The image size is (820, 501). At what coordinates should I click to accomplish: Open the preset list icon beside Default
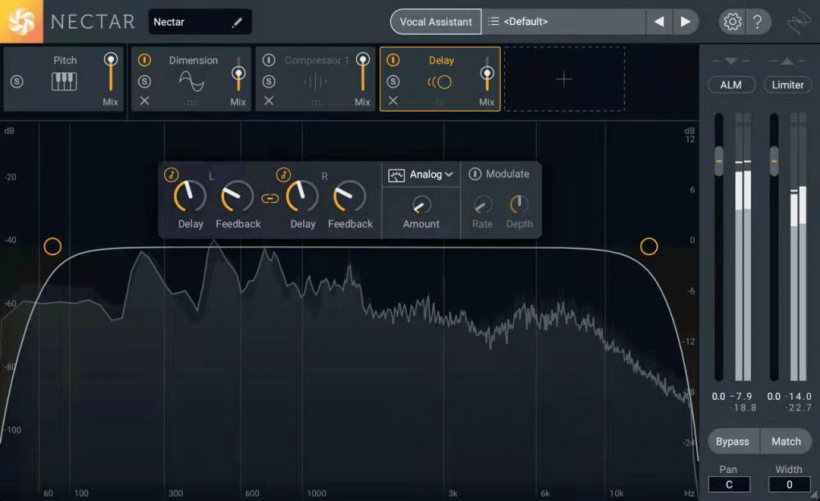click(493, 21)
